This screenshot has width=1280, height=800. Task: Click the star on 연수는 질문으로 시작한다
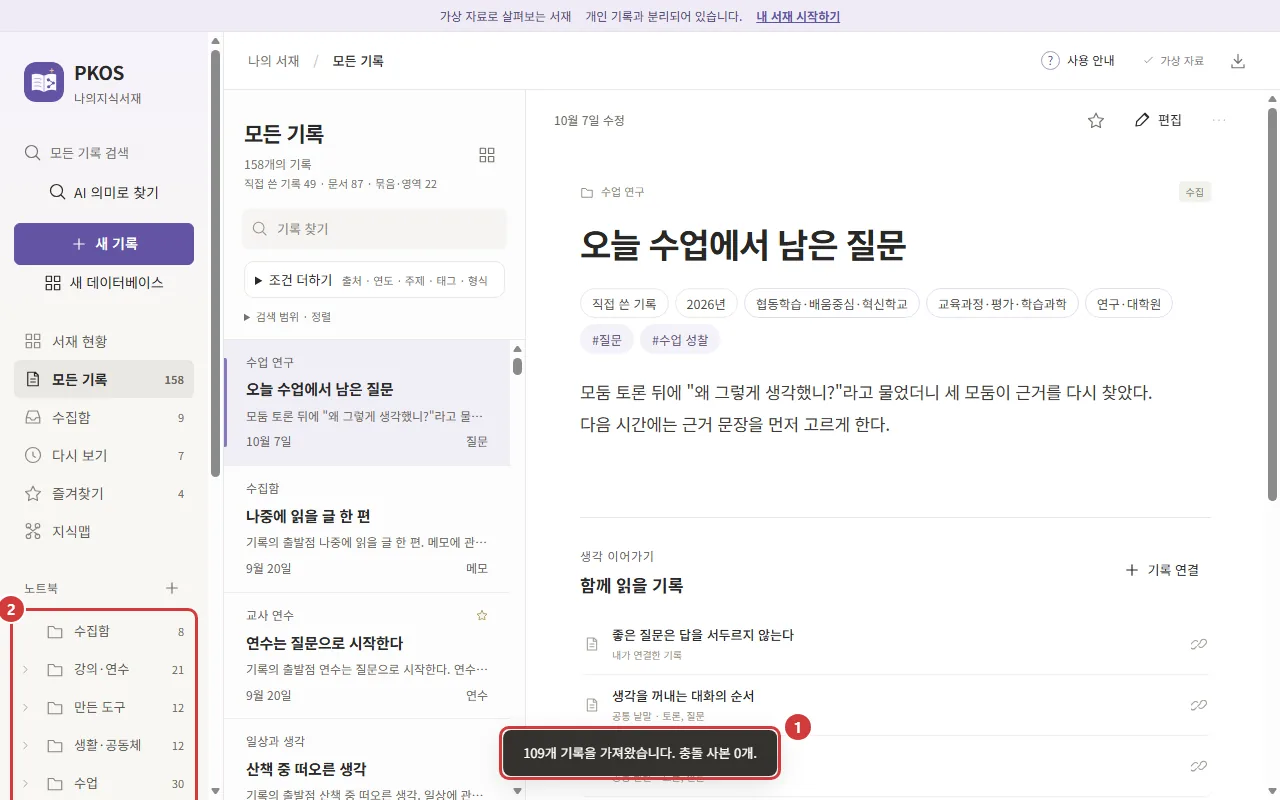click(x=482, y=615)
